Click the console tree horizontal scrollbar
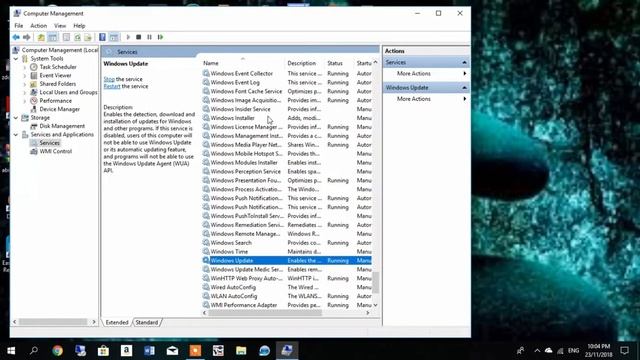640x360 pixels. pos(53,322)
